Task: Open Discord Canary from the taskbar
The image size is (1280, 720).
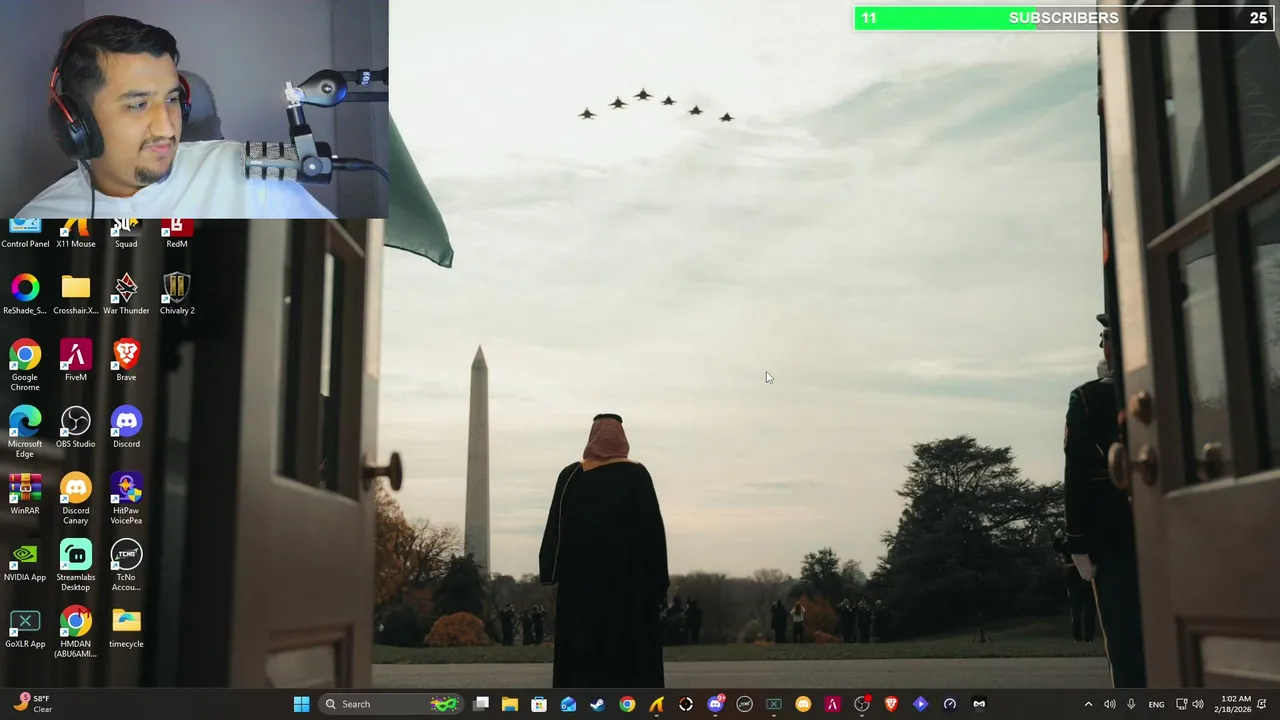Action: [803, 704]
